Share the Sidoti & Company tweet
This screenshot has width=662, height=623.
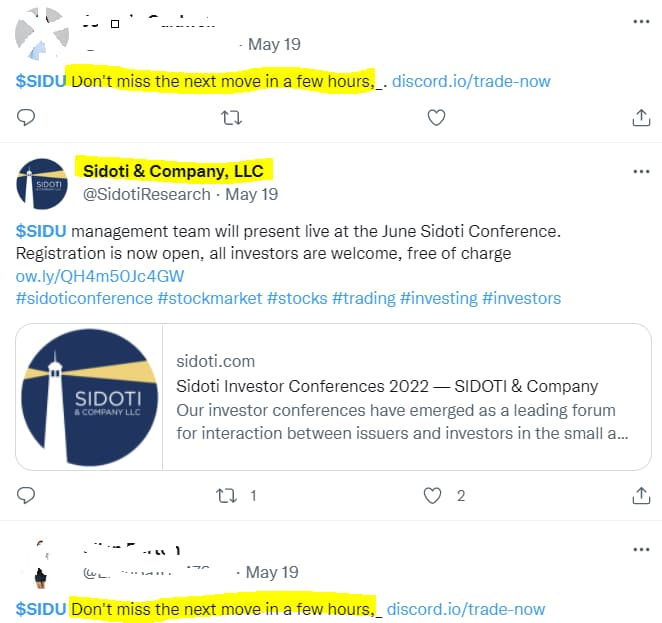[x=641, y=496]
